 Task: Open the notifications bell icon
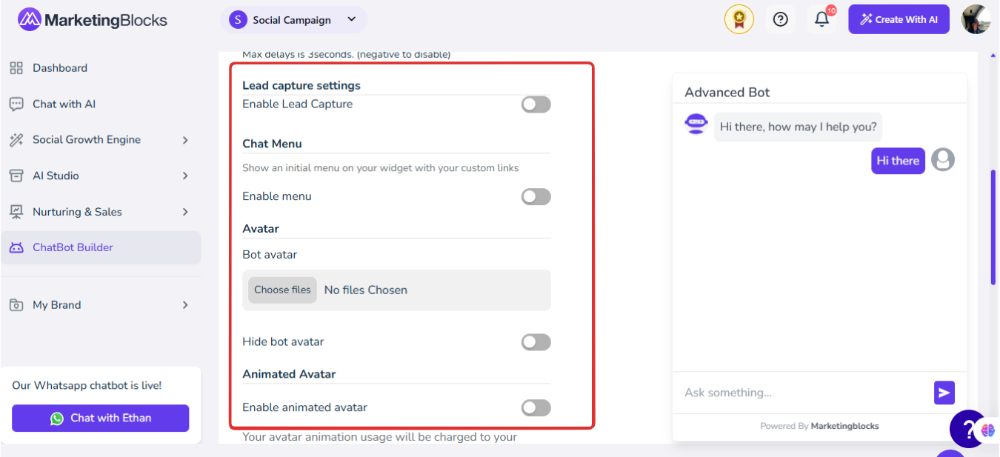[x=822, y=19]
